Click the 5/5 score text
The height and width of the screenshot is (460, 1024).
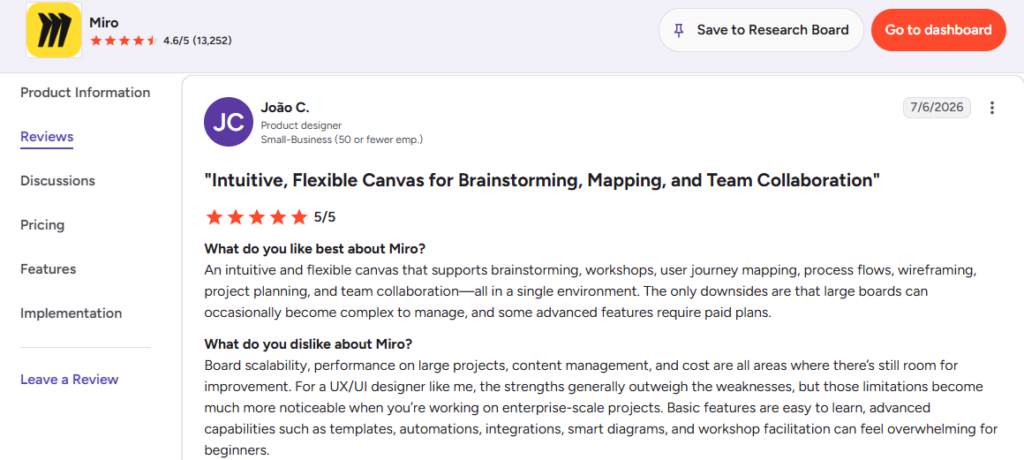[x=325, y=217]
